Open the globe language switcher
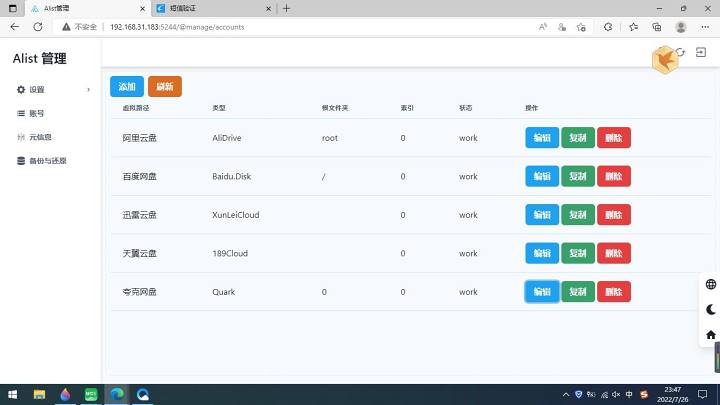Viewport: 720px width, 405px height. coord(711,284)
